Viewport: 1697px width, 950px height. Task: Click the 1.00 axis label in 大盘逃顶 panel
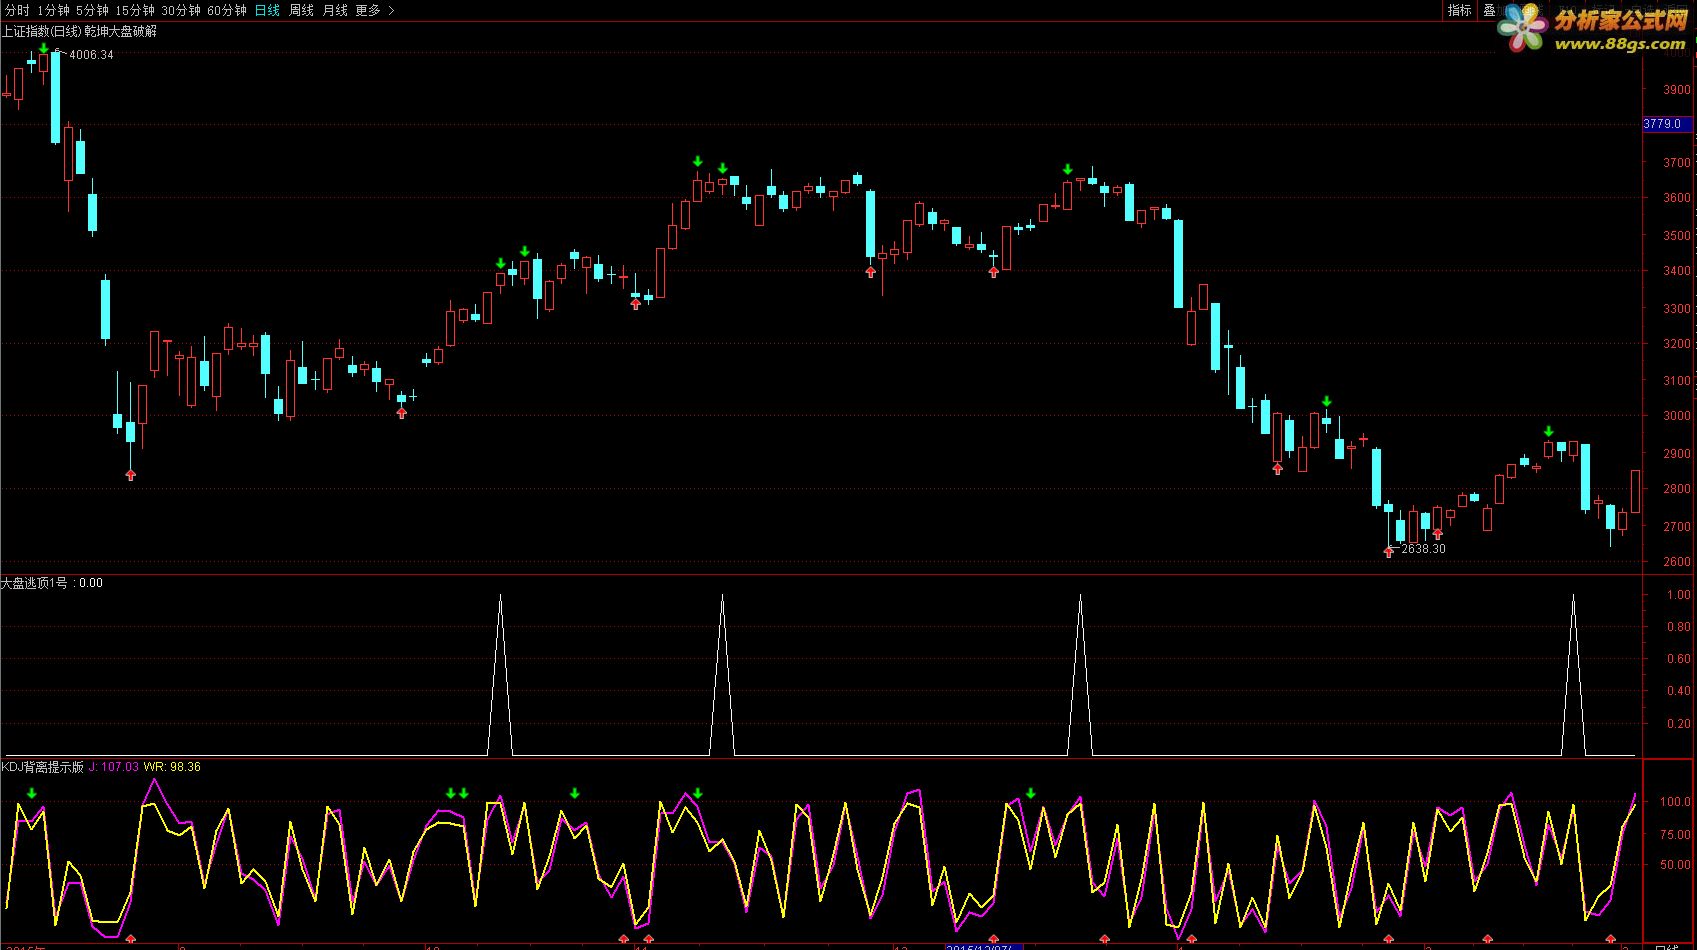coord(1679,595)
